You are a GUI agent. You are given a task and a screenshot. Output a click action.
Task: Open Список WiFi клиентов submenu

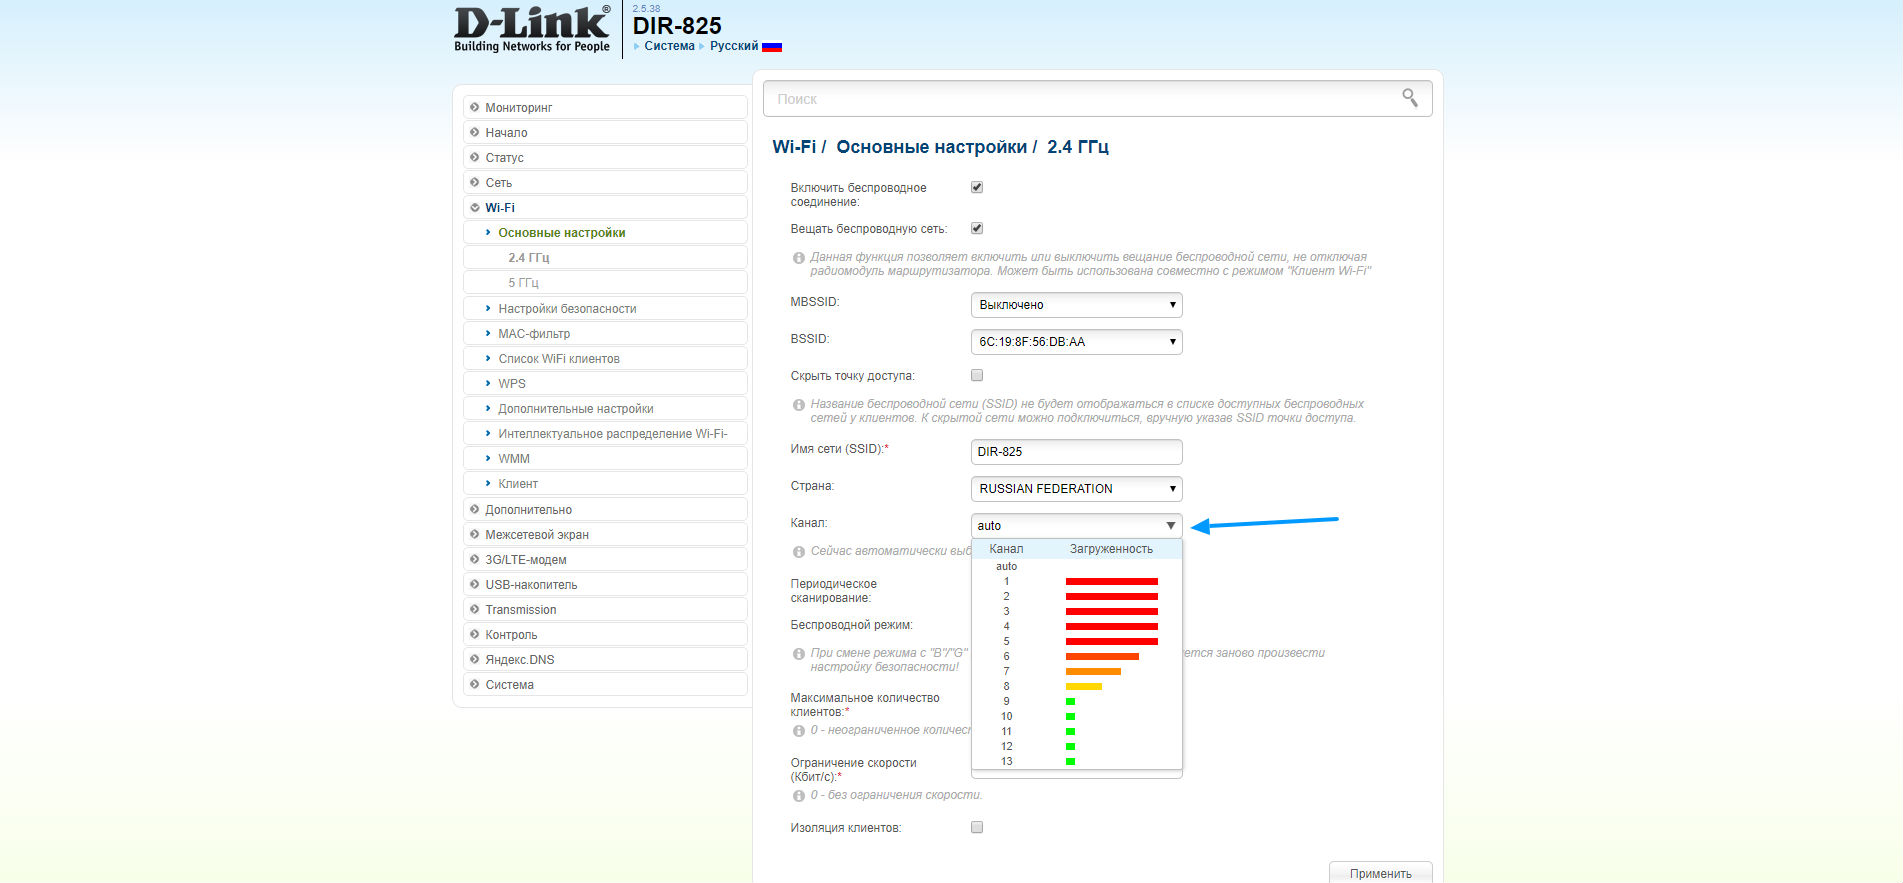(x=605, y=358)
